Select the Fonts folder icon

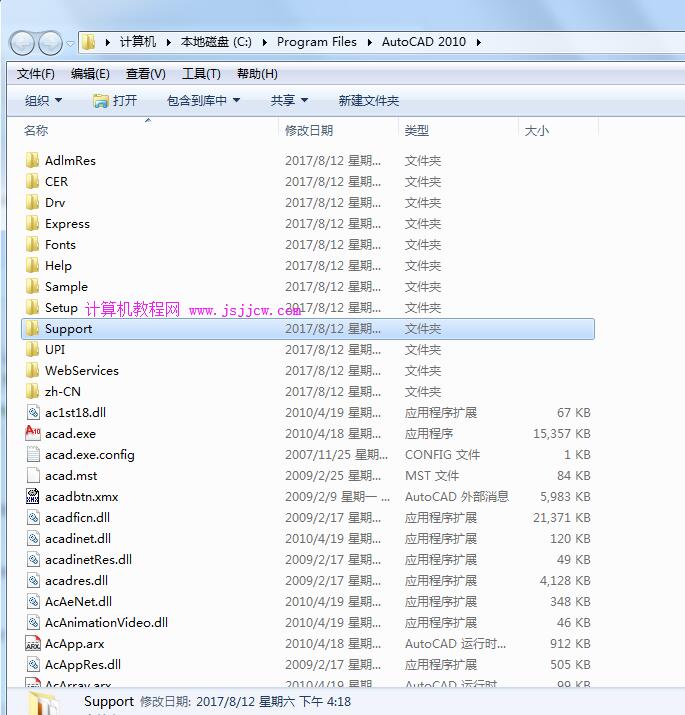(x=32, y=244)
